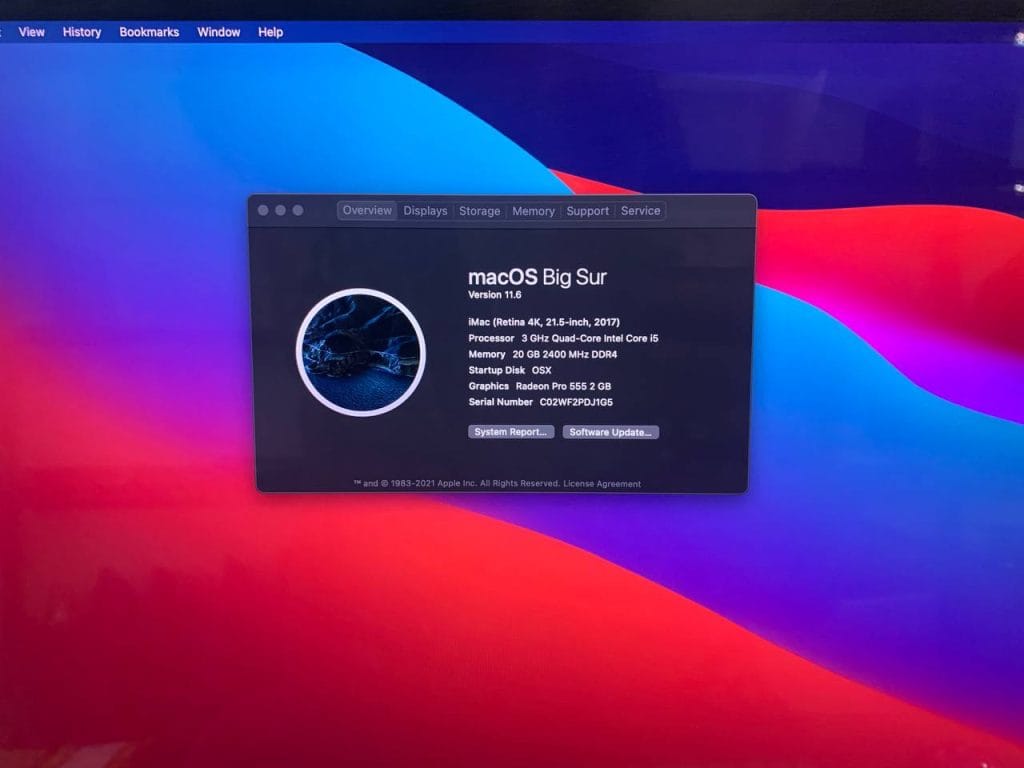Click the Window menu

tap(218, 32)
